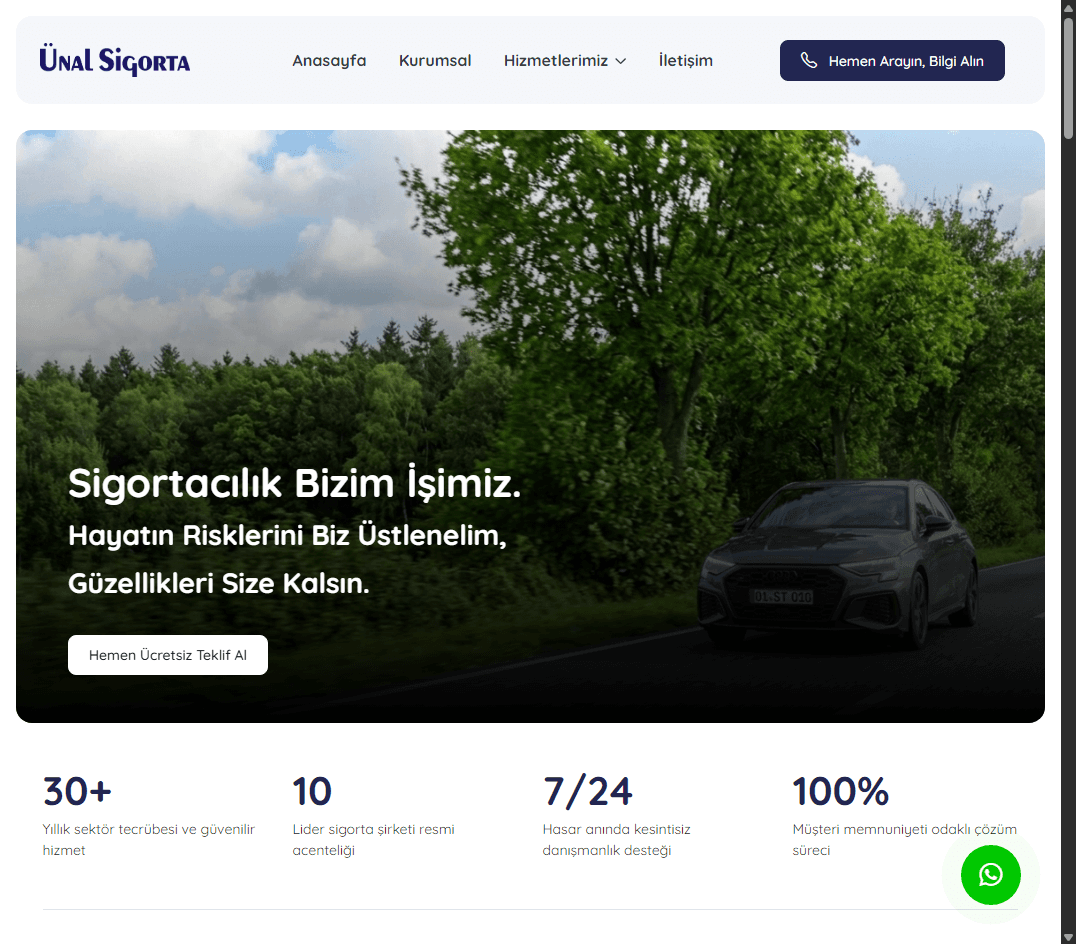Click the car in hero image
1076x944 pixels.
pos(839,561)
